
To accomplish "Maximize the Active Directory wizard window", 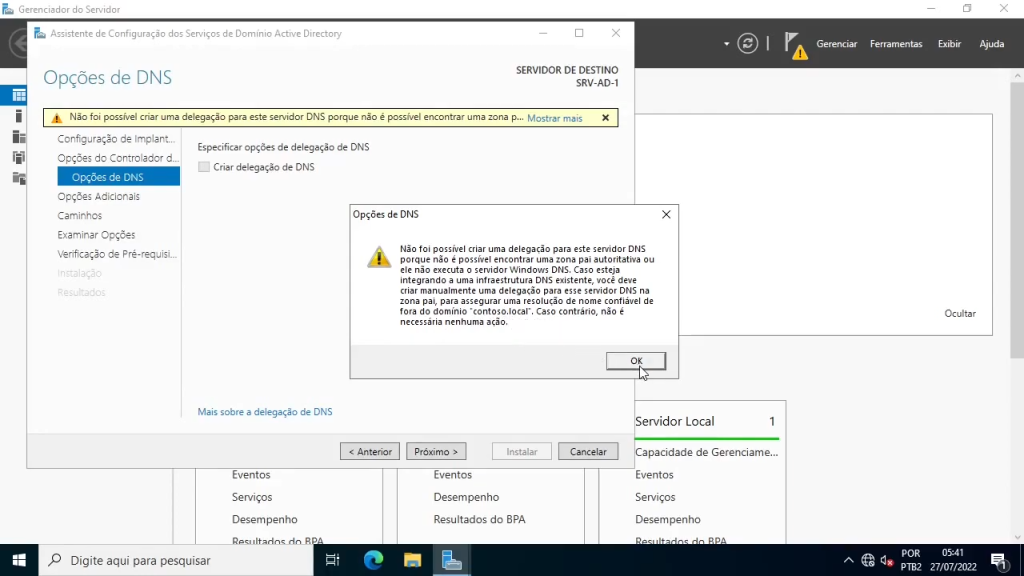I will pos(579,33).
